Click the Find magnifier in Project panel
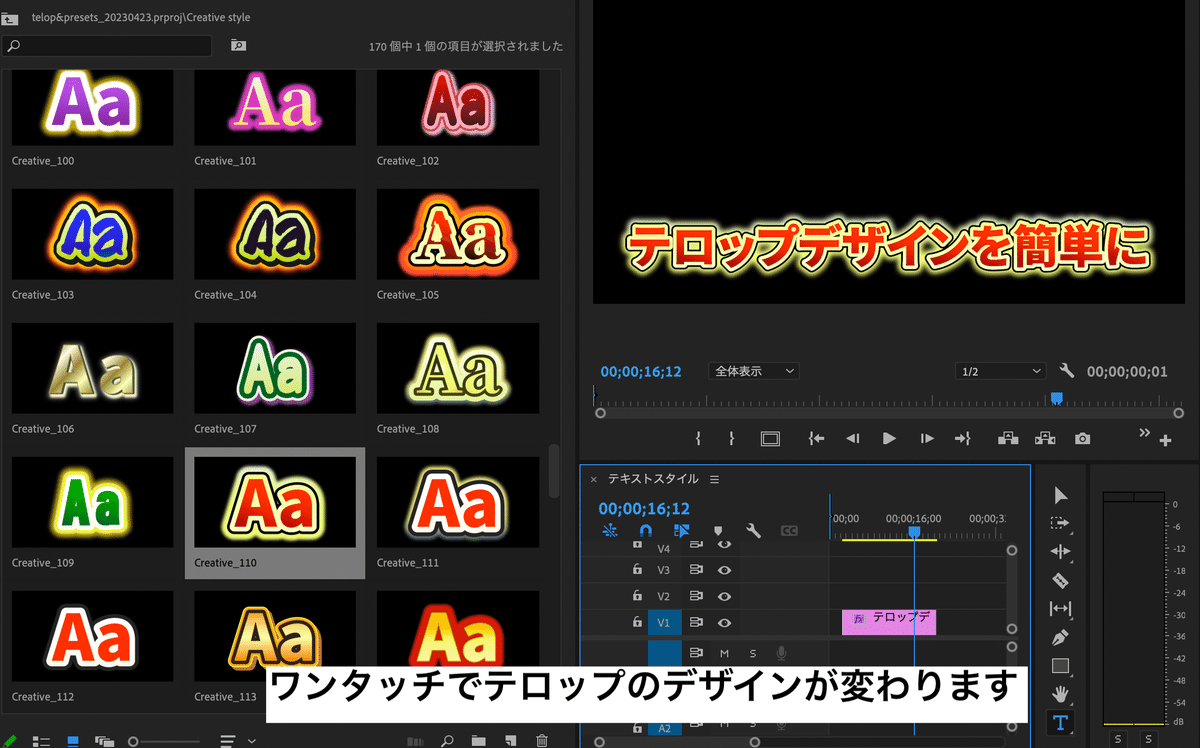The image size is (1200, 748). (x=448, y=741)
